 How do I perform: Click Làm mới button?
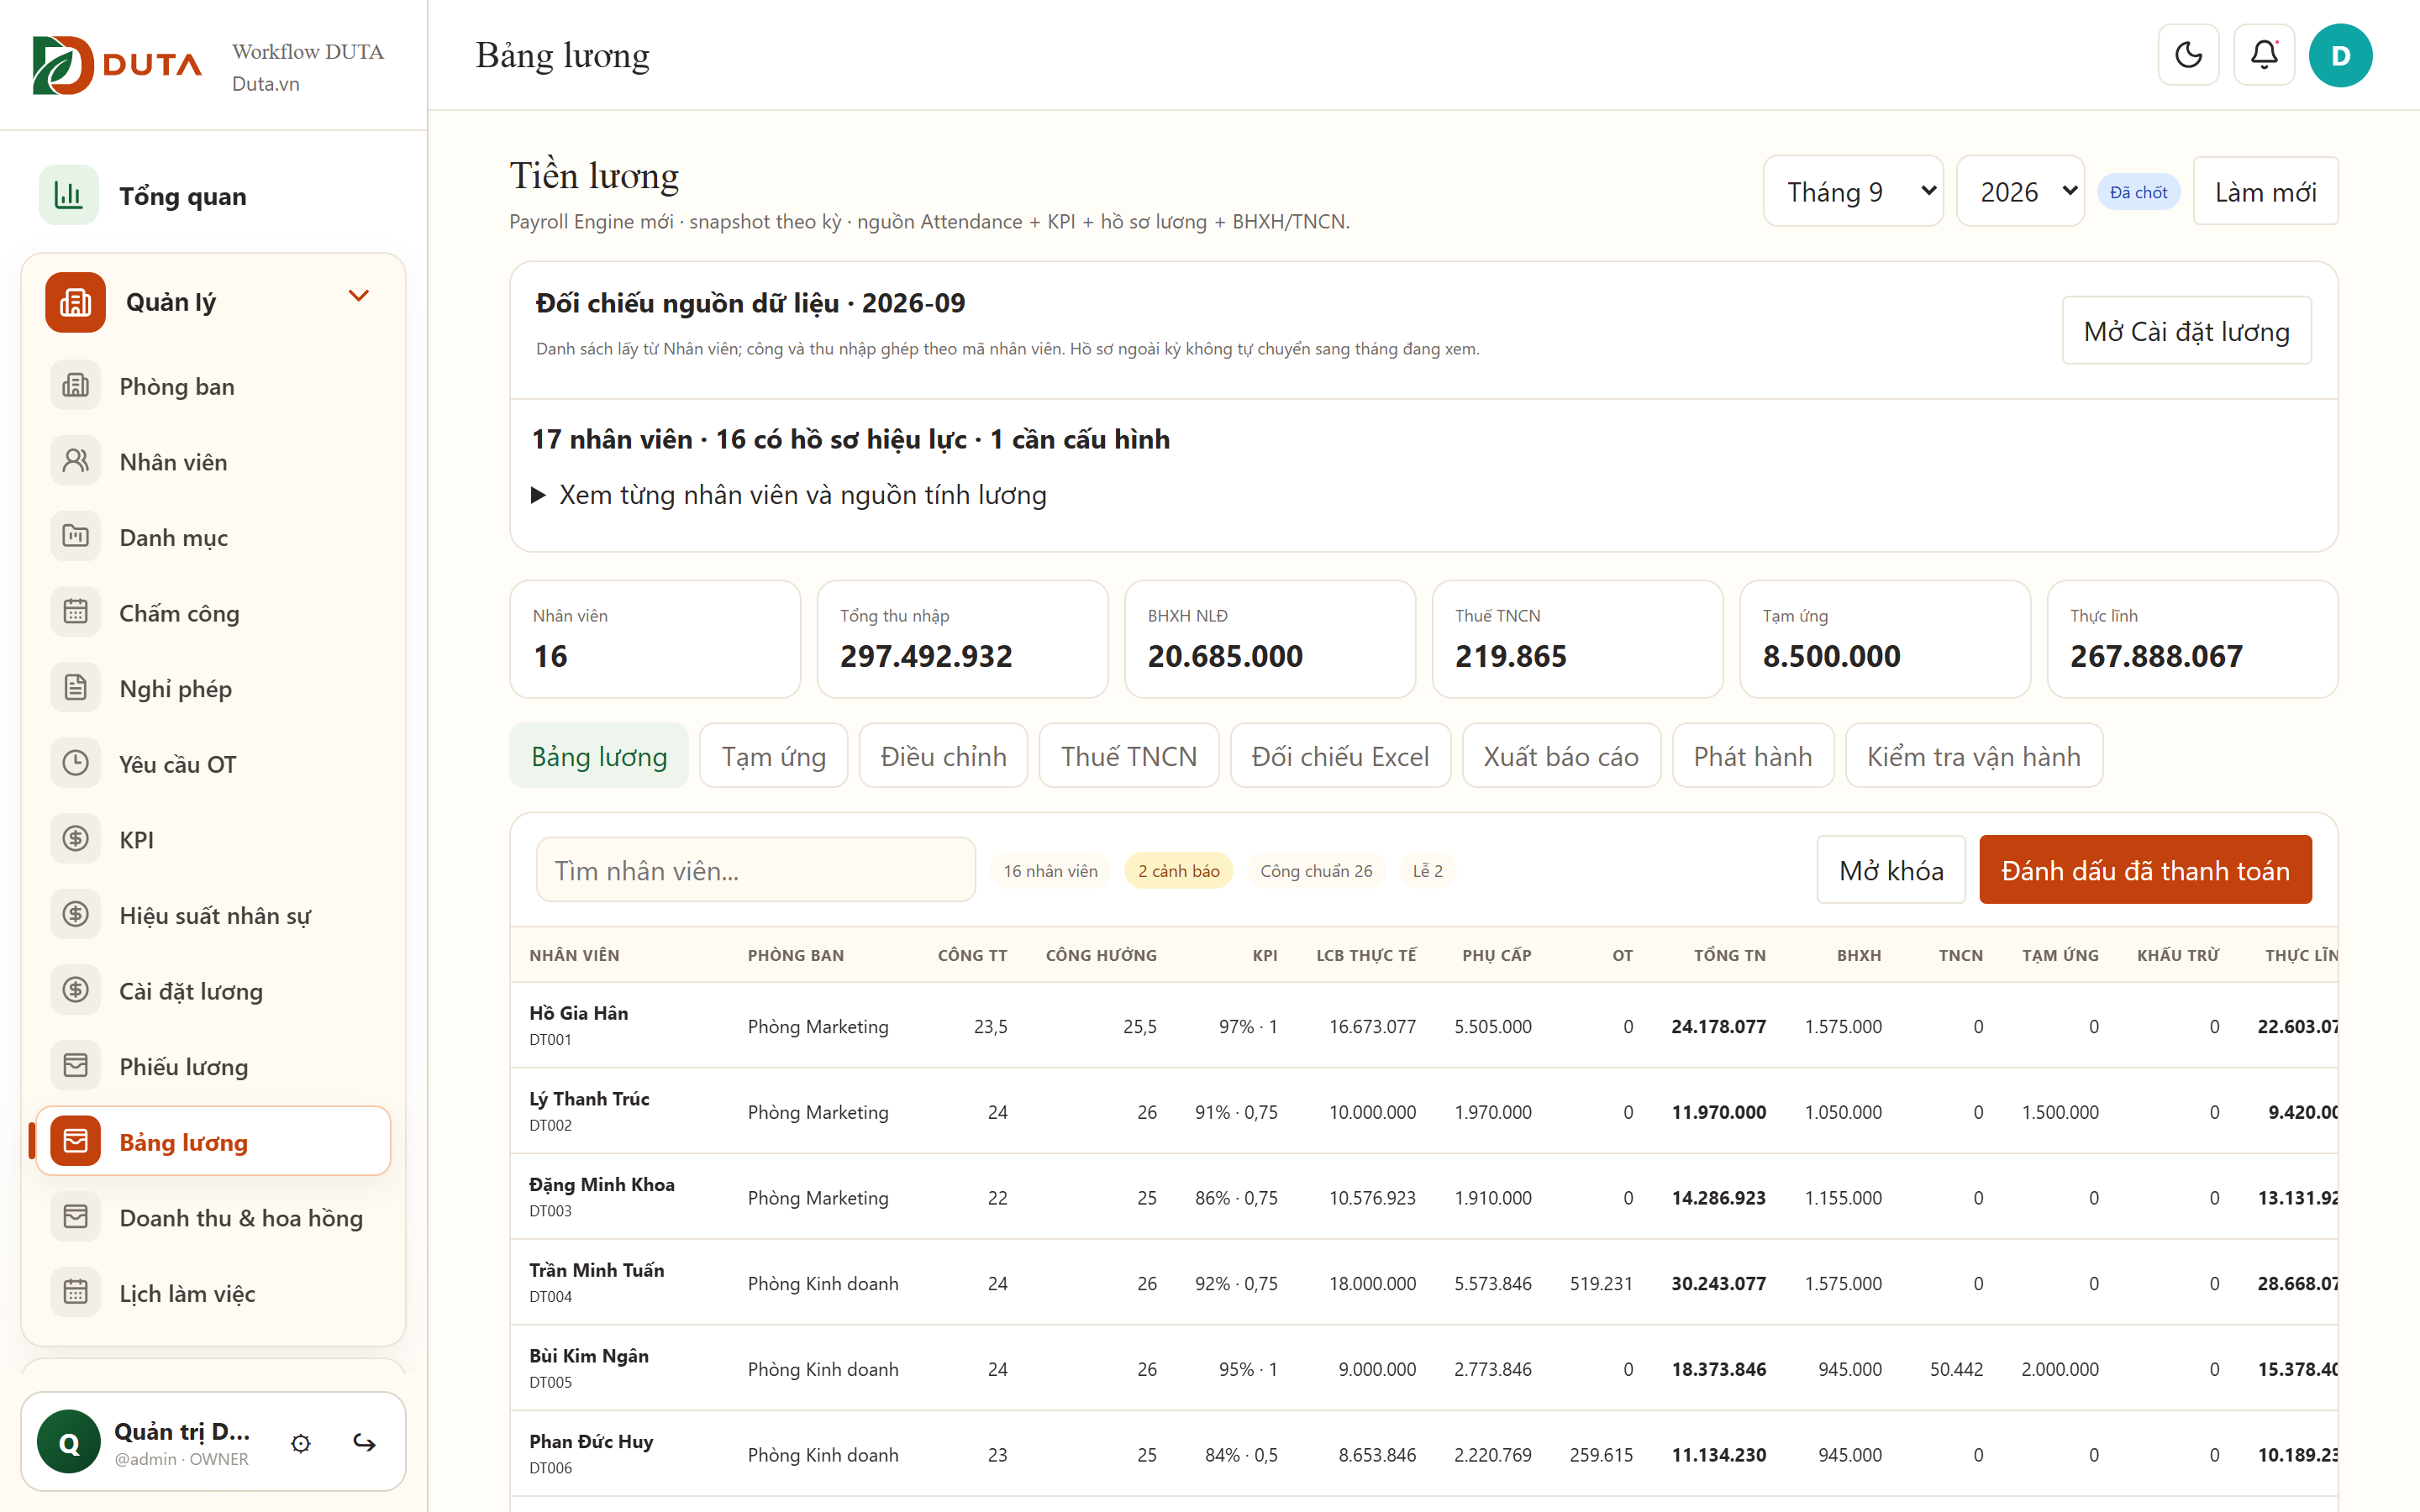[2265, 191]
